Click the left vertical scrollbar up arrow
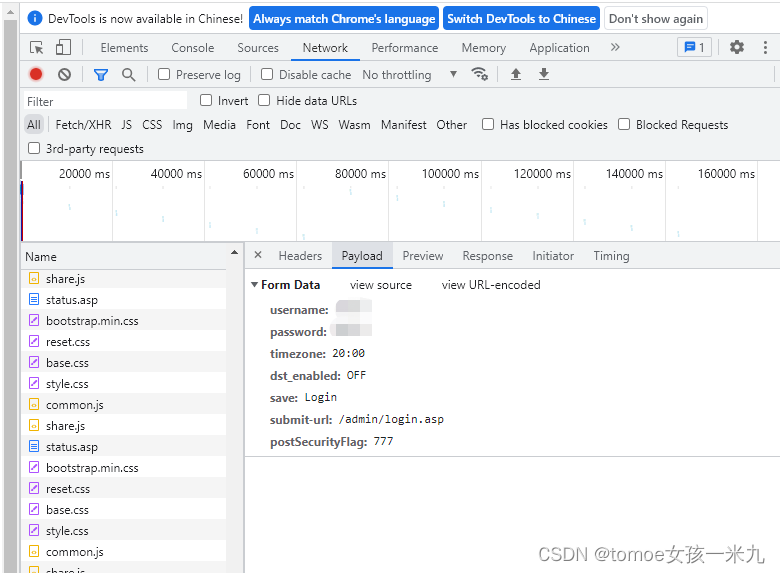Image resolution: width=780 pixels, height=573 pixels. [x=10, y=11]
